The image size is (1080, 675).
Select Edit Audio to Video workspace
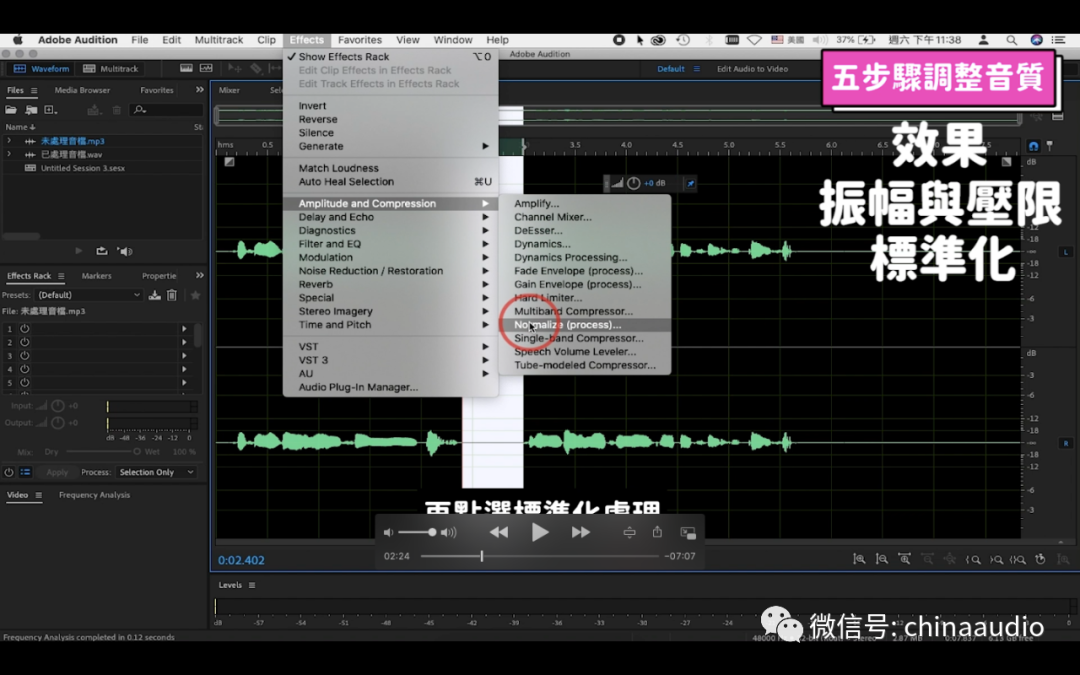click(752, 69)
